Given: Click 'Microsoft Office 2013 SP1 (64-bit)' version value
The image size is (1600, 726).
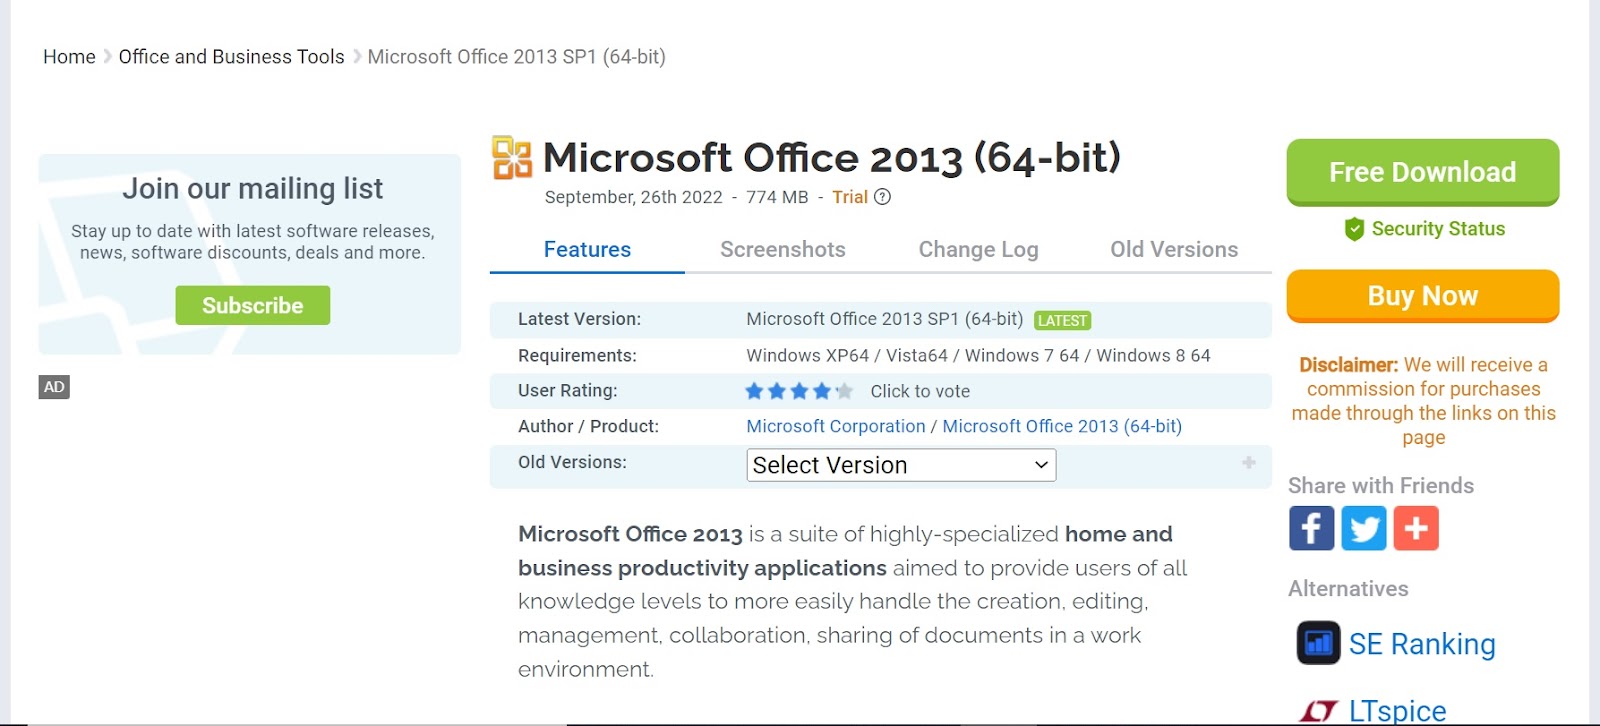Looking at the screenshot, I should (884, 319).
